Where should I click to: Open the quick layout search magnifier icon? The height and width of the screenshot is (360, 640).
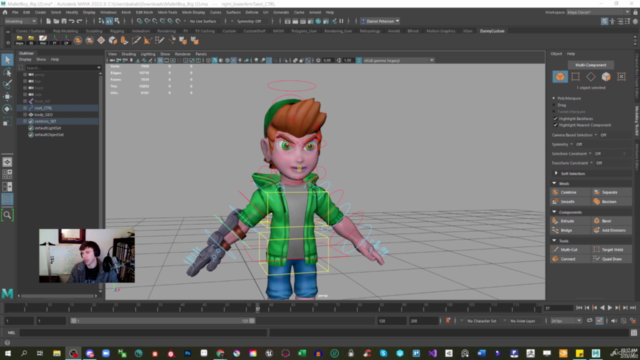point(7,215)
